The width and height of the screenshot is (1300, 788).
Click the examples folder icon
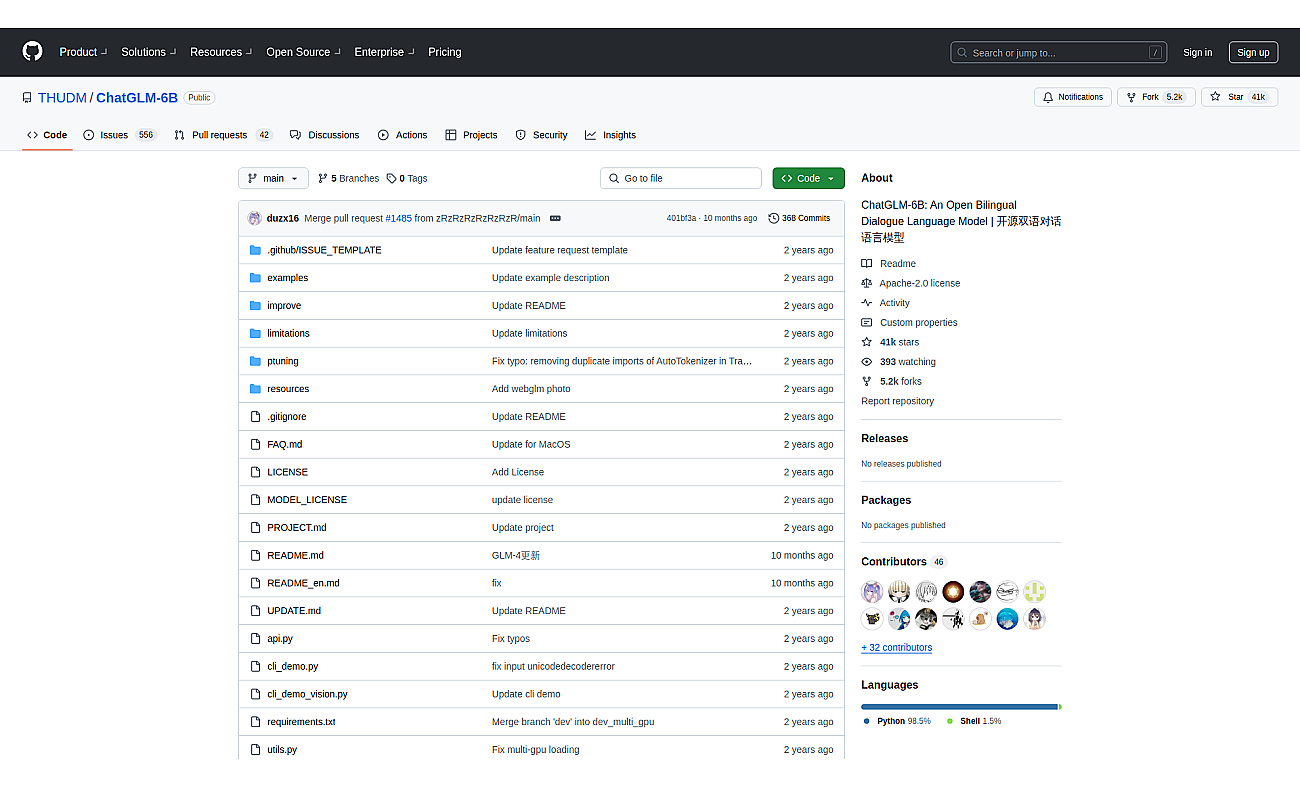pyautogui.click(x=255, y=278)
